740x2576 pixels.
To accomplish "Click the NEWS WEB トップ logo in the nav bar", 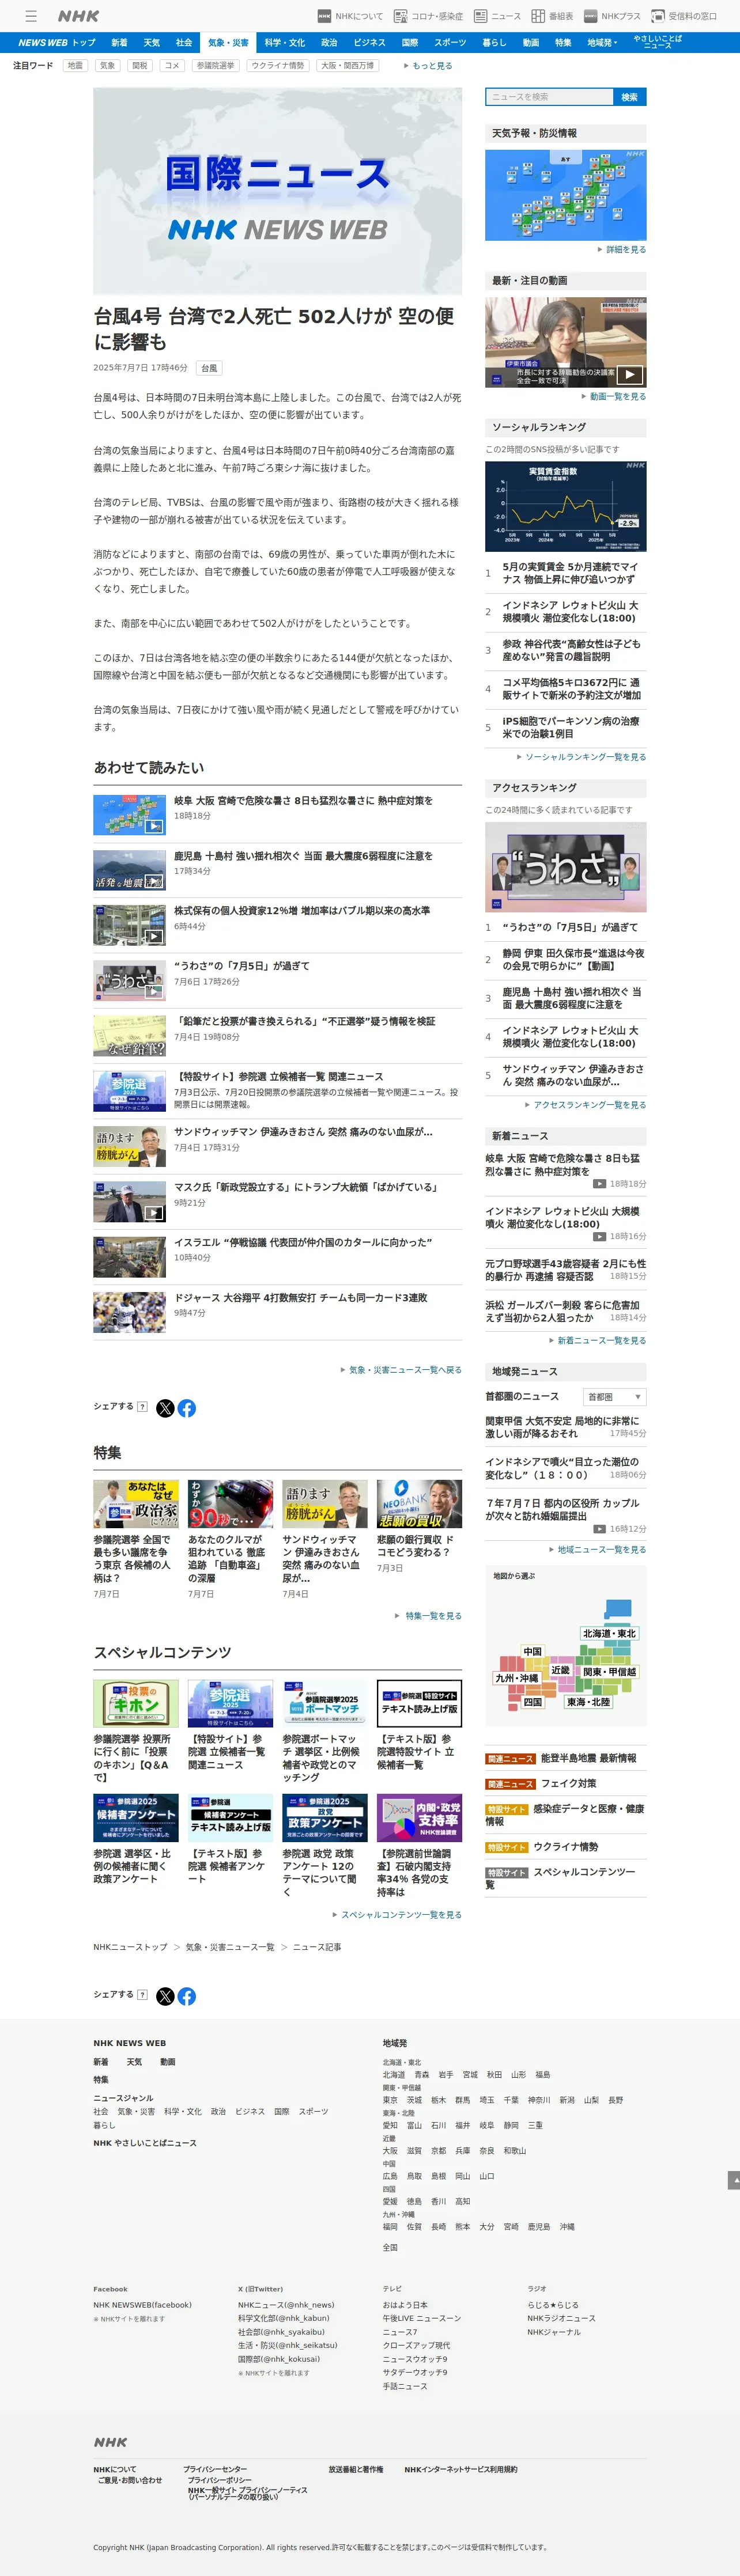I will tap(57, 43).
